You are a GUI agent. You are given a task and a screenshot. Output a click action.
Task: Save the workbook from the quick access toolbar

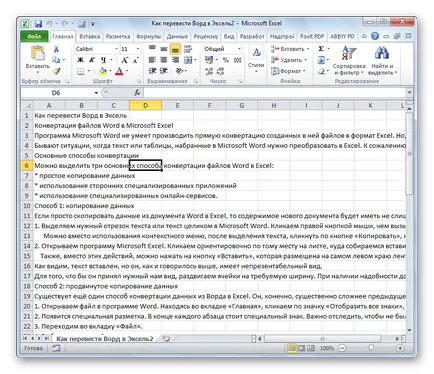click(x=38, y=24)
